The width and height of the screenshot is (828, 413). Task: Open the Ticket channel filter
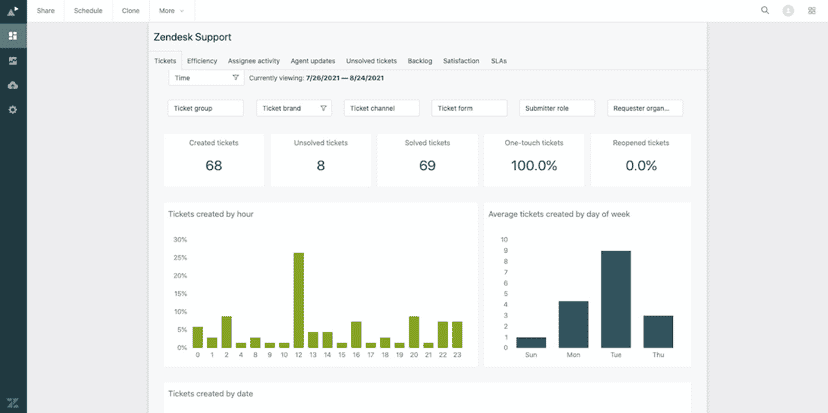coord(382,108)
